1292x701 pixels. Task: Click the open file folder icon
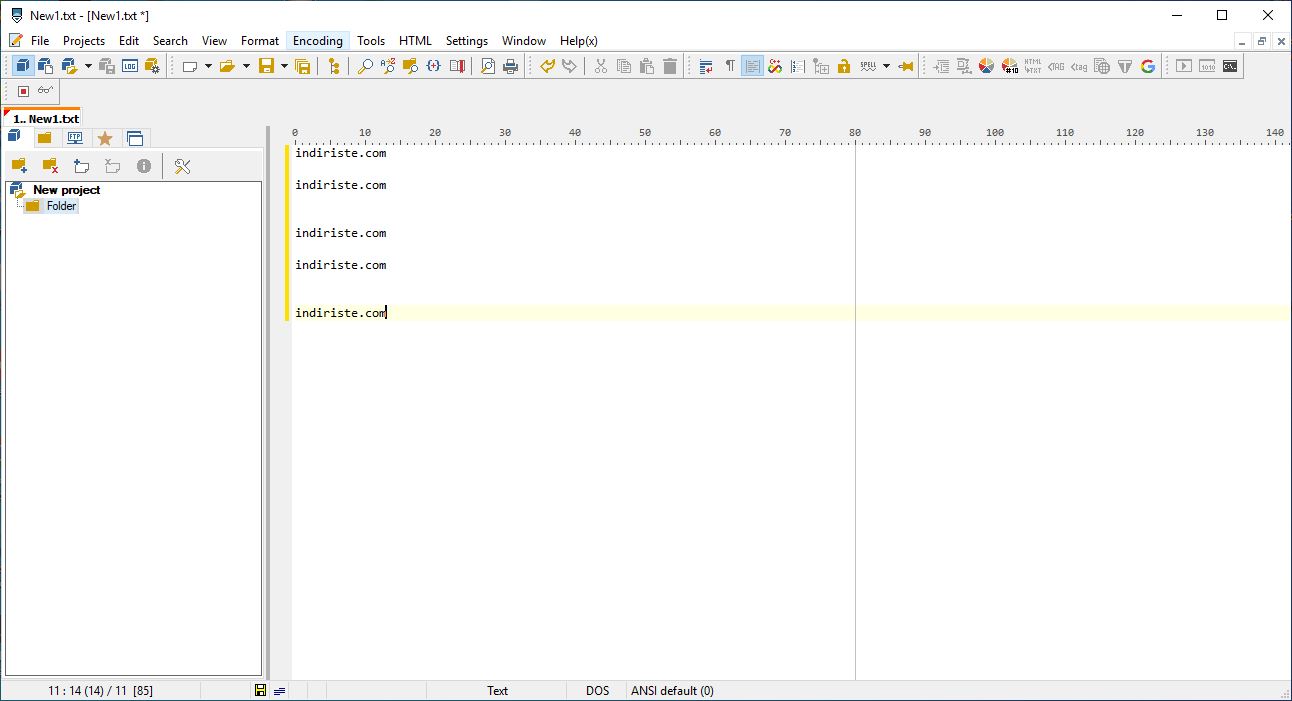coord(227,66)
